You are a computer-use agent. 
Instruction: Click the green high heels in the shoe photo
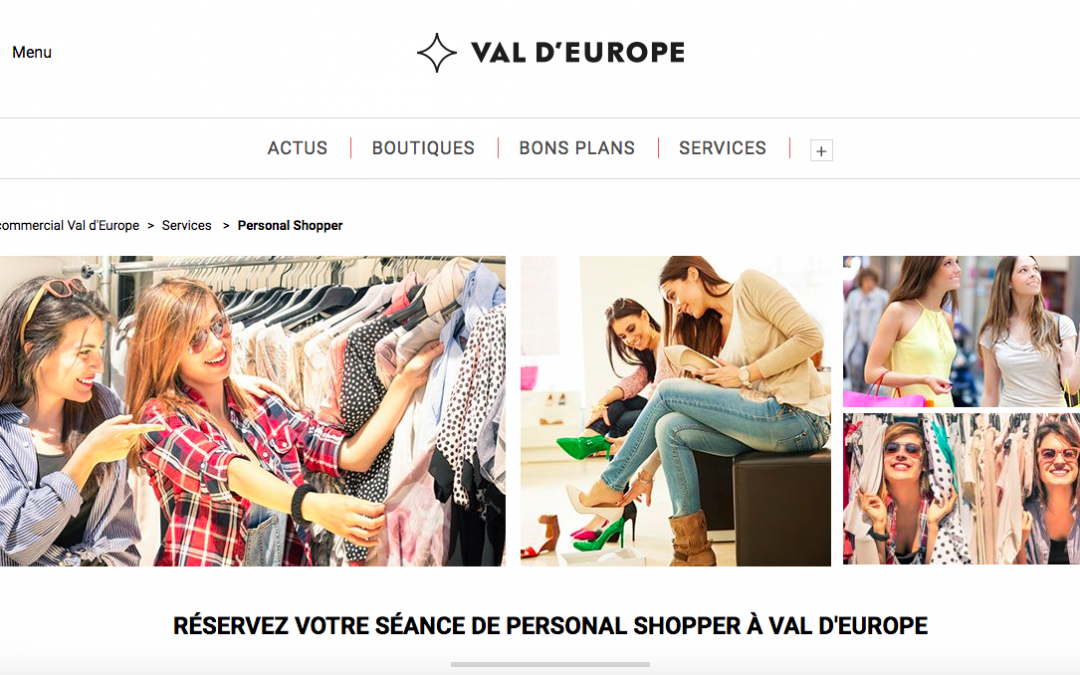click(x=584, y=446)
